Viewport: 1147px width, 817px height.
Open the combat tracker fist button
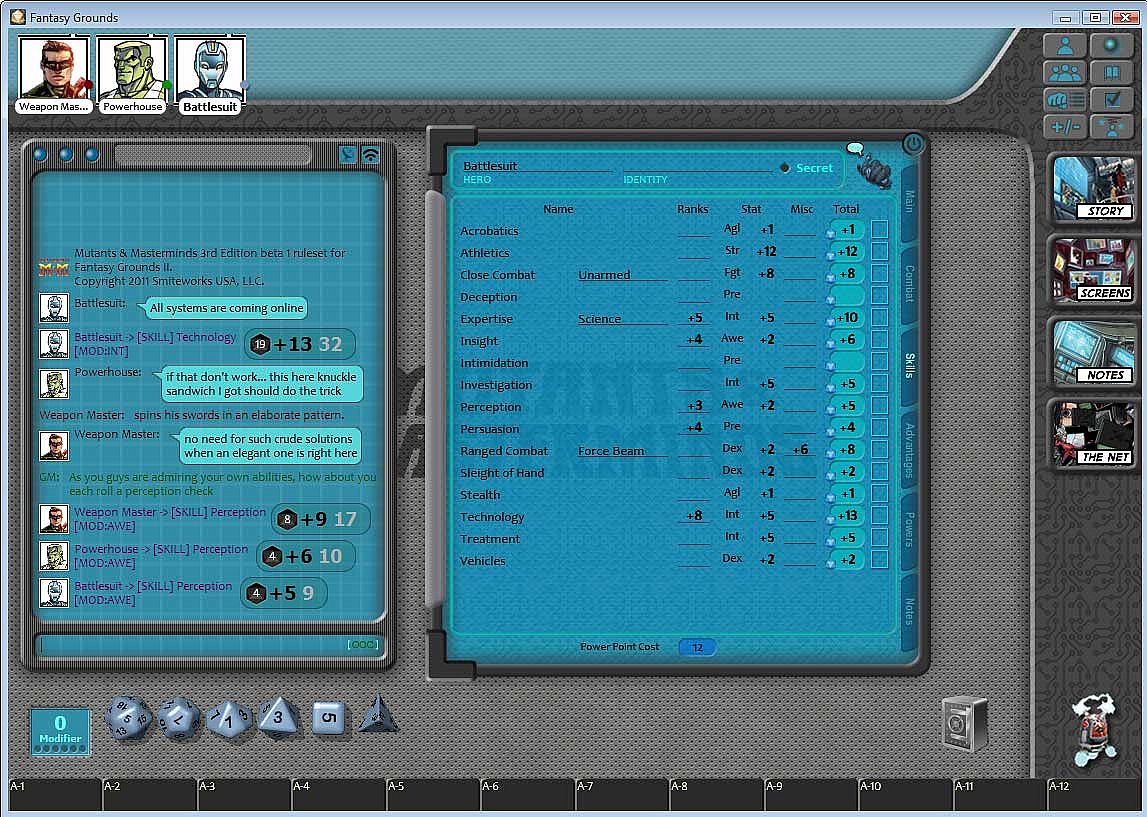1065,99
